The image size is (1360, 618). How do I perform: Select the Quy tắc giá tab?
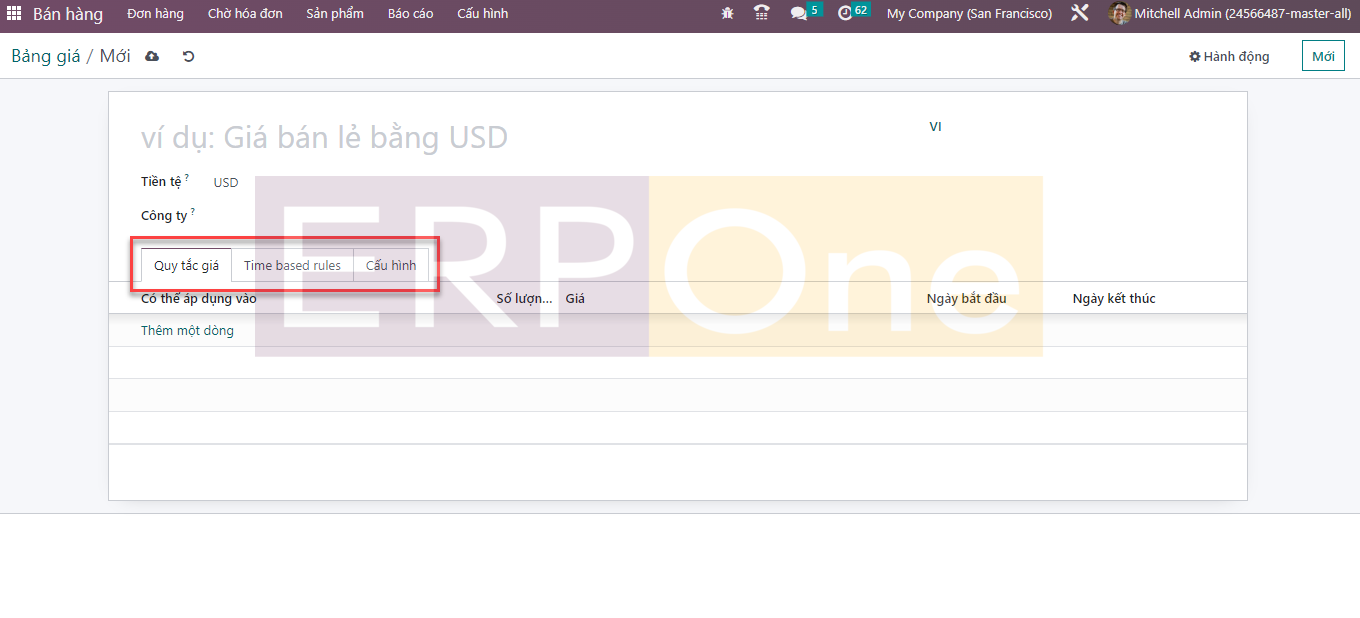(x=186, y=266)
